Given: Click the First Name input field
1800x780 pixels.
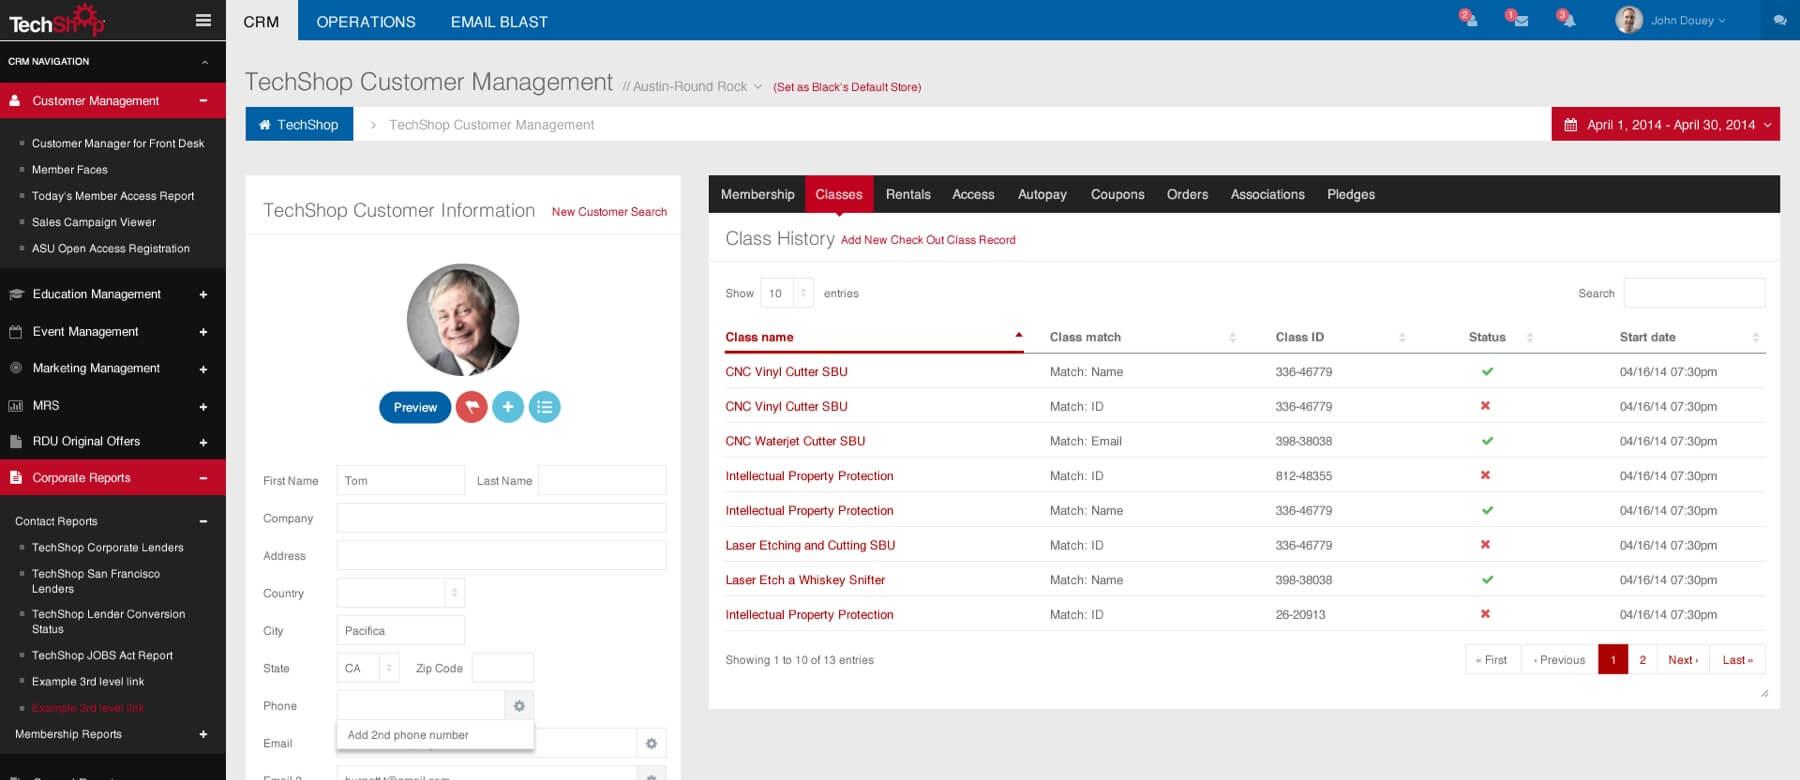Looking at the screenshot, I should [x=400, y=480].
